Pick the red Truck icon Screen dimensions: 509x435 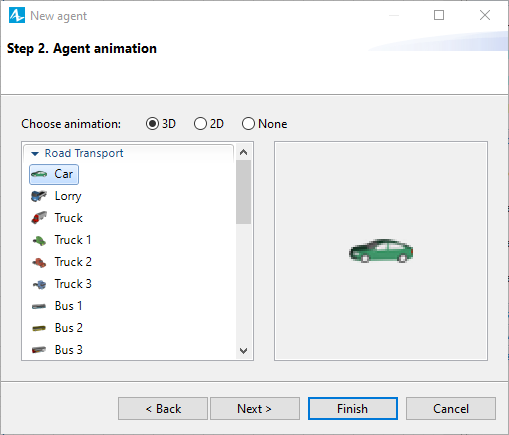click(x=39, y=218)
